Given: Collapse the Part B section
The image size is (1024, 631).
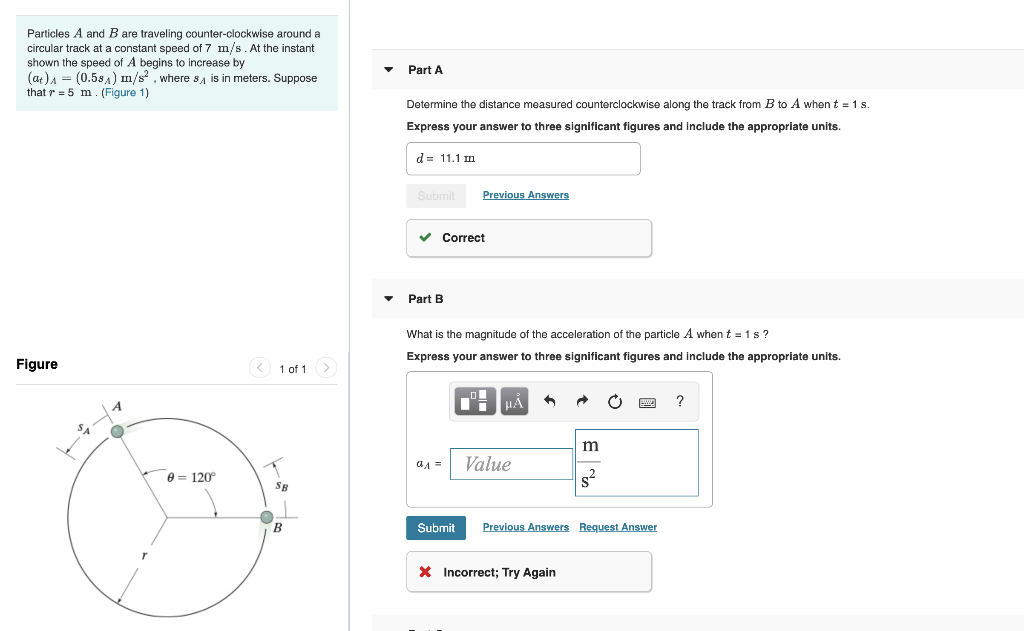Looking at the screenshot, I should (387, 298).
